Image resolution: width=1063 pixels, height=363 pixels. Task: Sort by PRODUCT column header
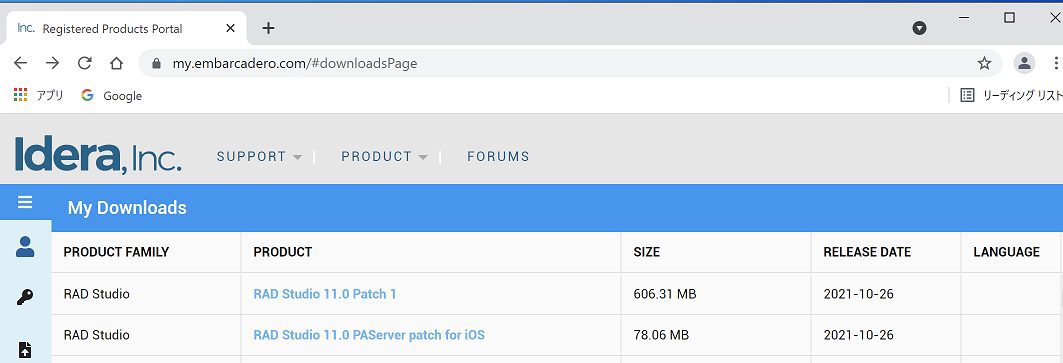(x=283, y=252)
